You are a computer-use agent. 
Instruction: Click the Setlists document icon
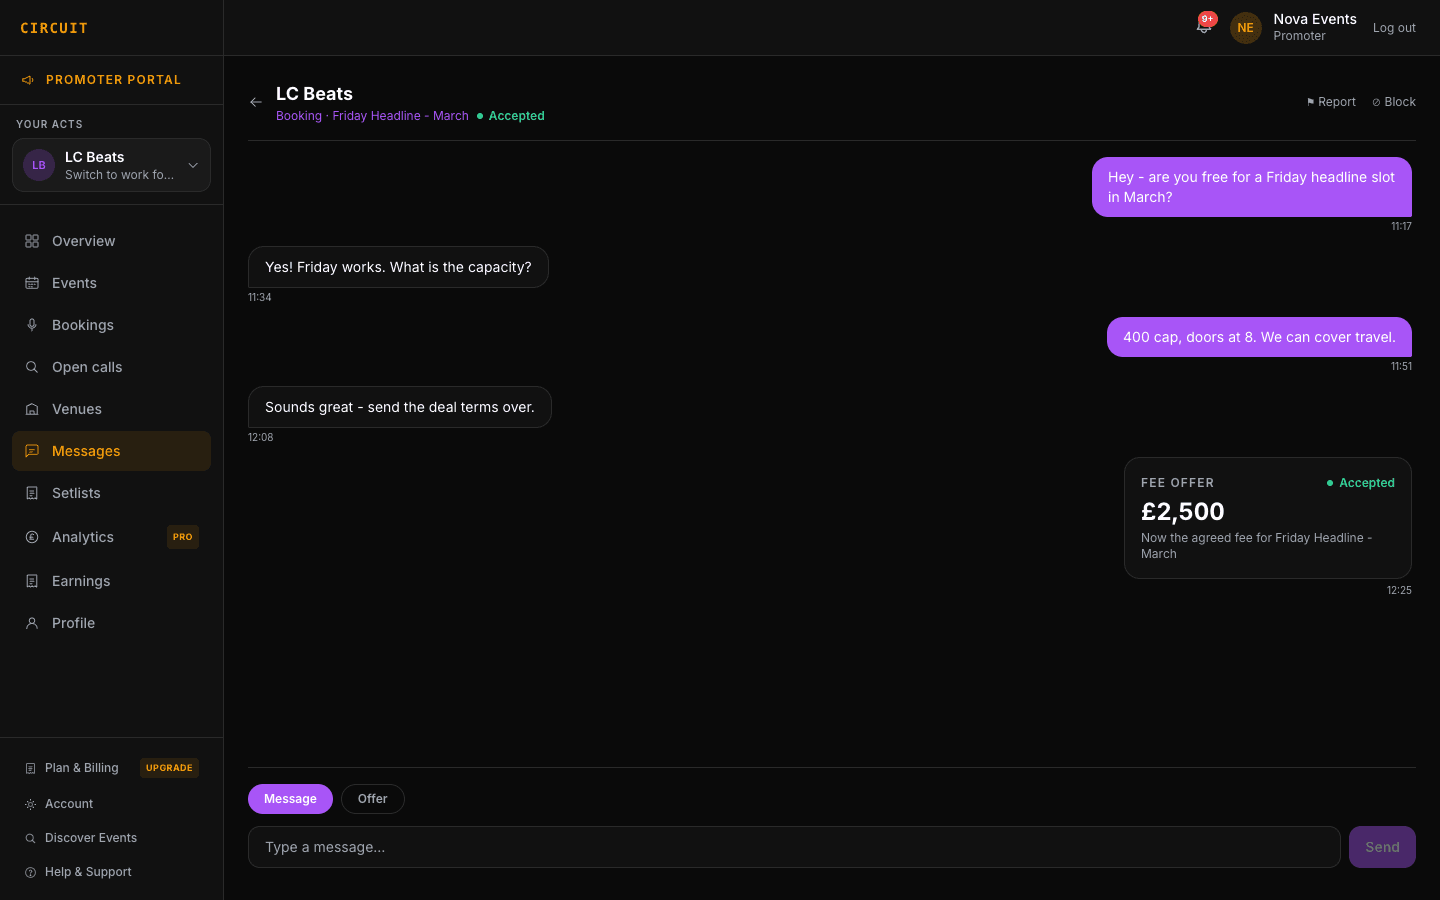point(32,493)
